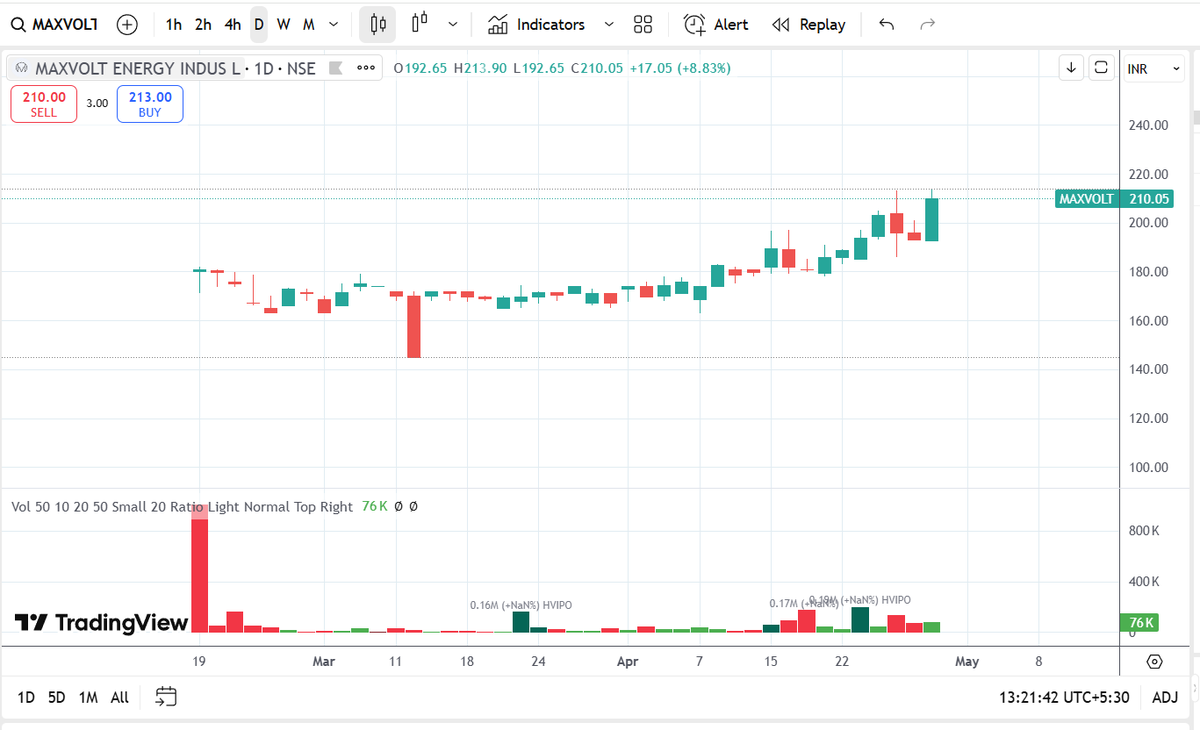Click 0.16M HVIPO volume label
Image resolution: width=1200 pixels, height=730 pixels.
521,605
